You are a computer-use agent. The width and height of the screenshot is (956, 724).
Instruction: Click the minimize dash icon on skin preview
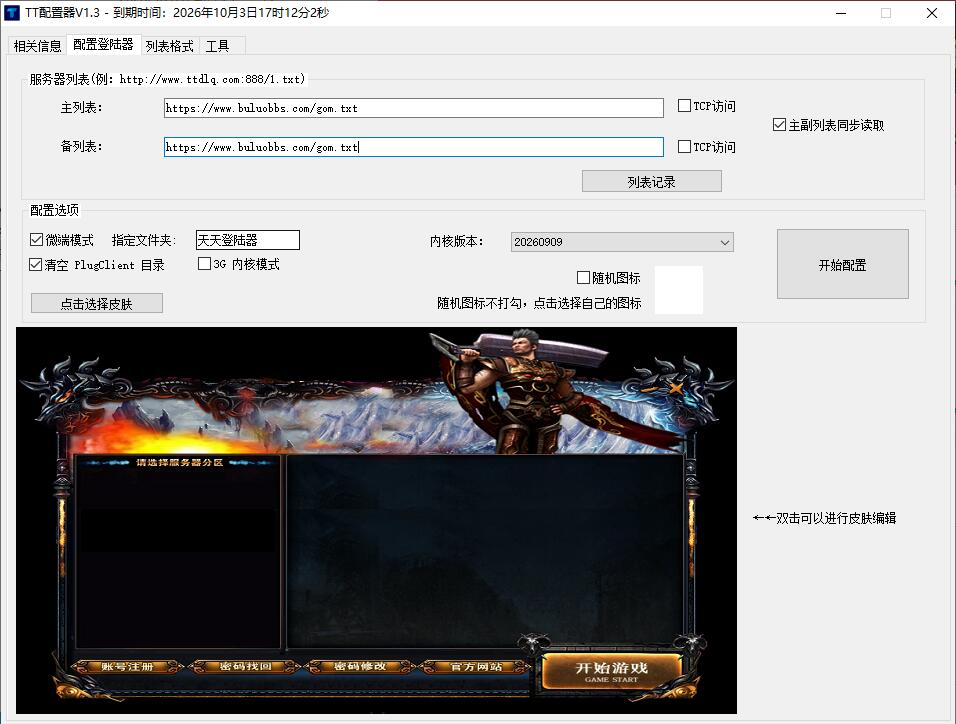click(650, 389)
